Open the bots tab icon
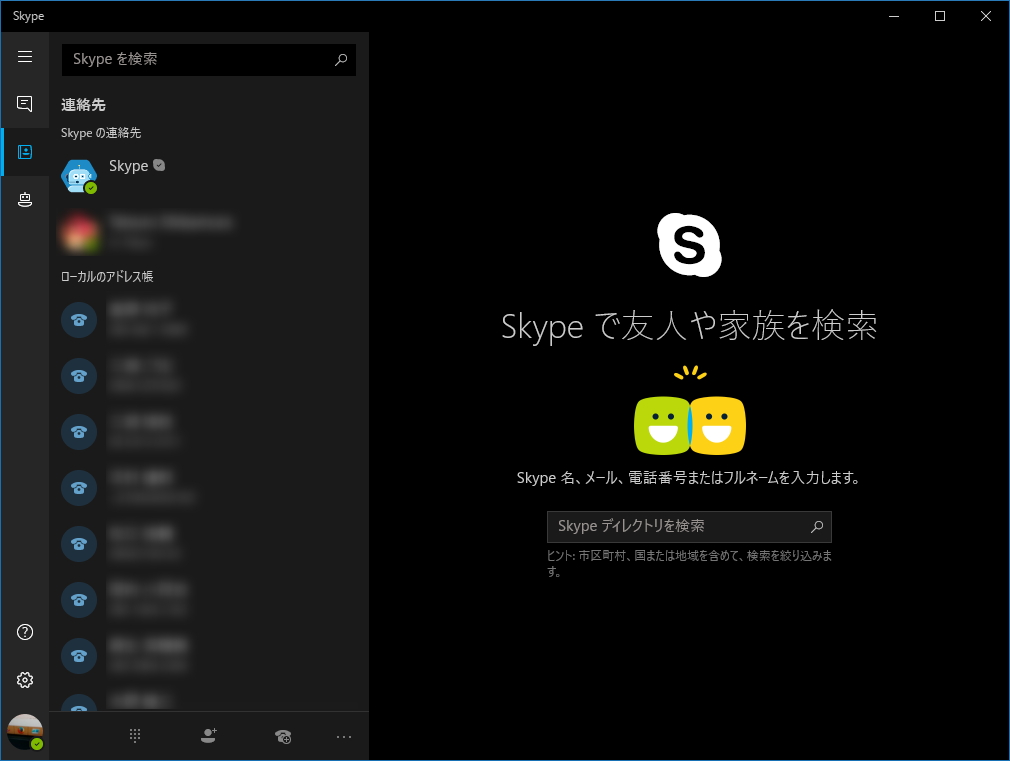 [24, 200]
